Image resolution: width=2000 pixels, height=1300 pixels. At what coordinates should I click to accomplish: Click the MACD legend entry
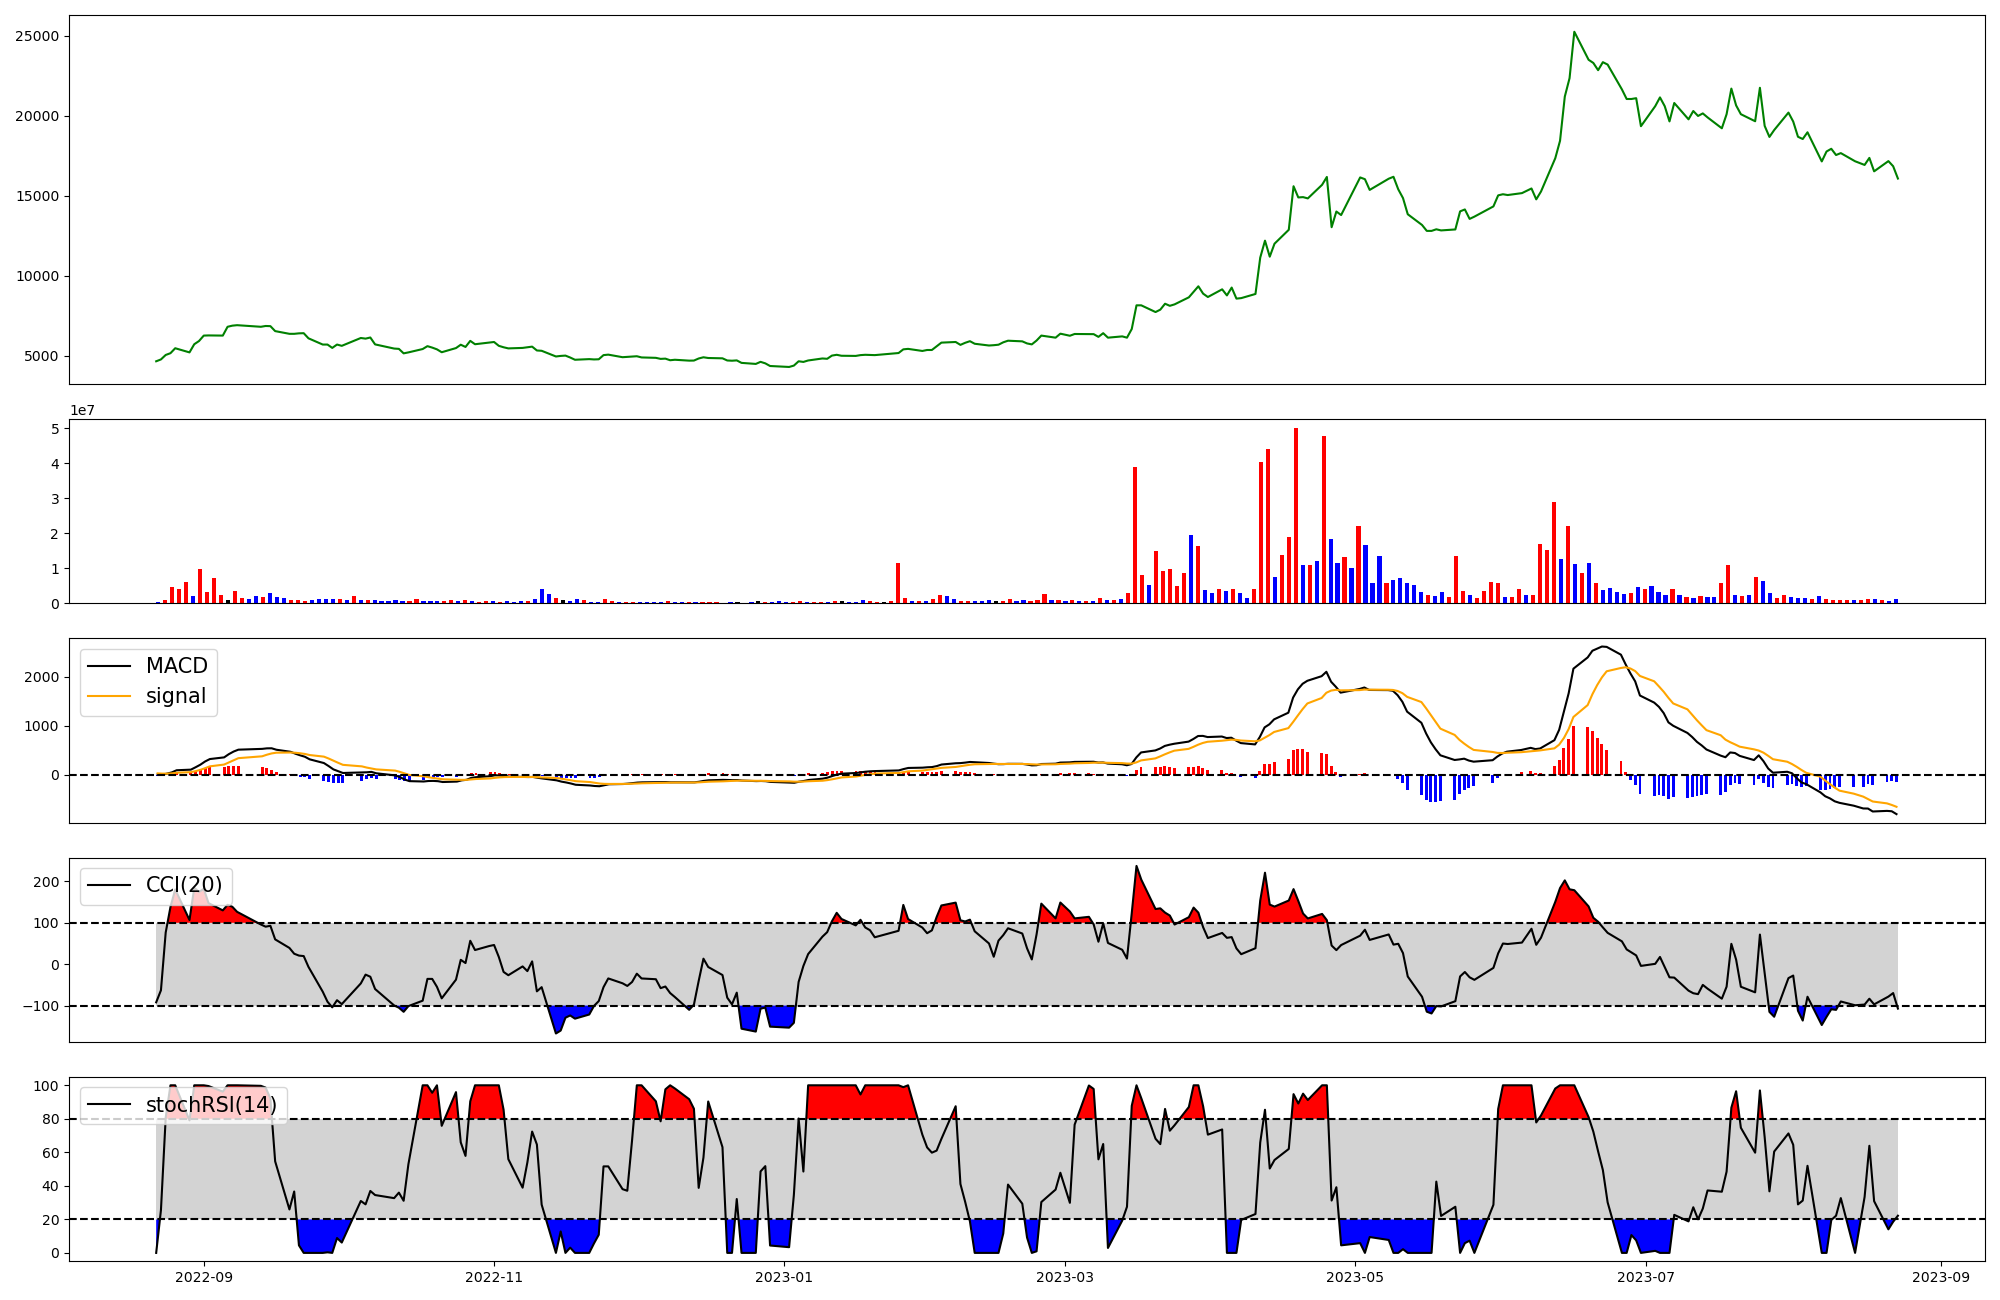click(176, 666)
